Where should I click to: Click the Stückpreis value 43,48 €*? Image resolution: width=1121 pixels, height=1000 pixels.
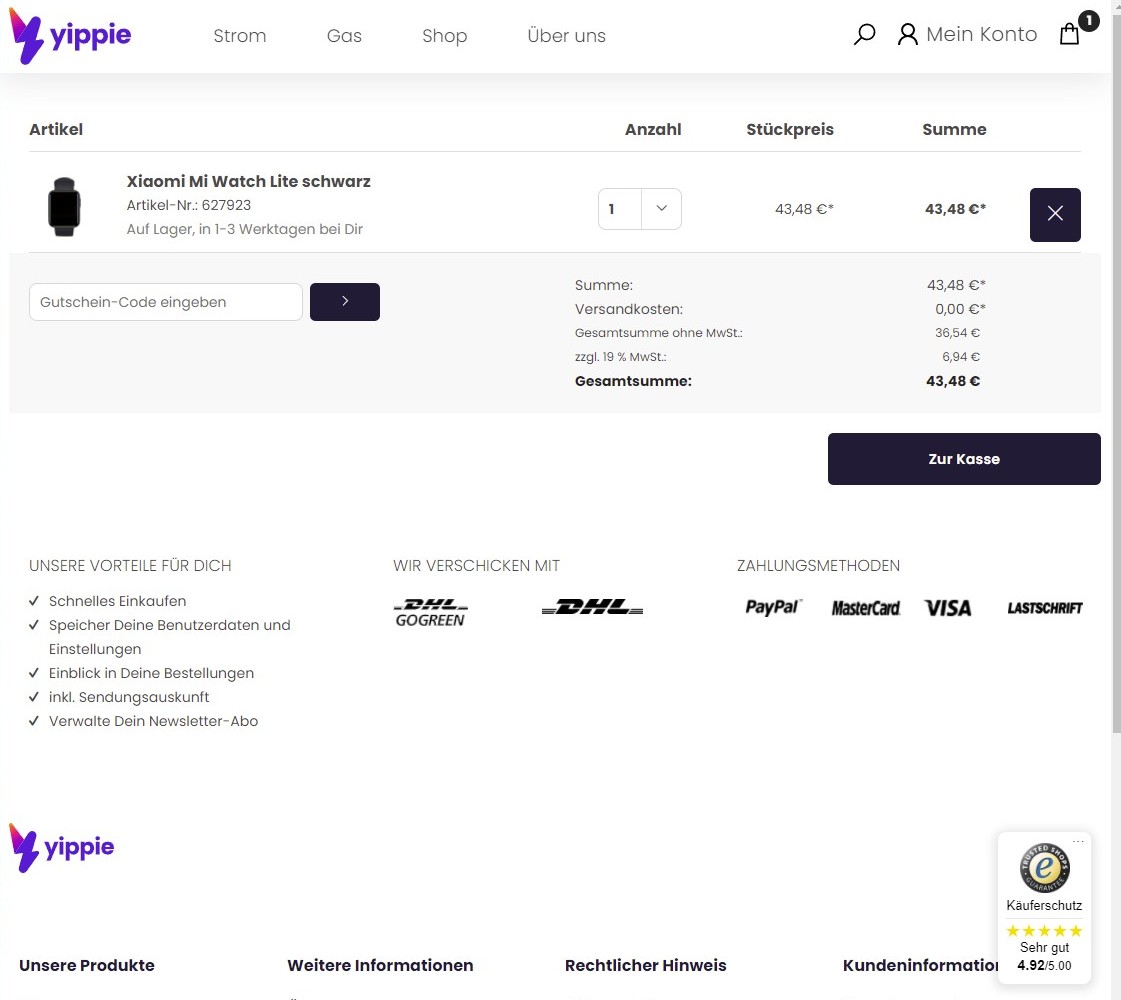click(x=804, y=209)
